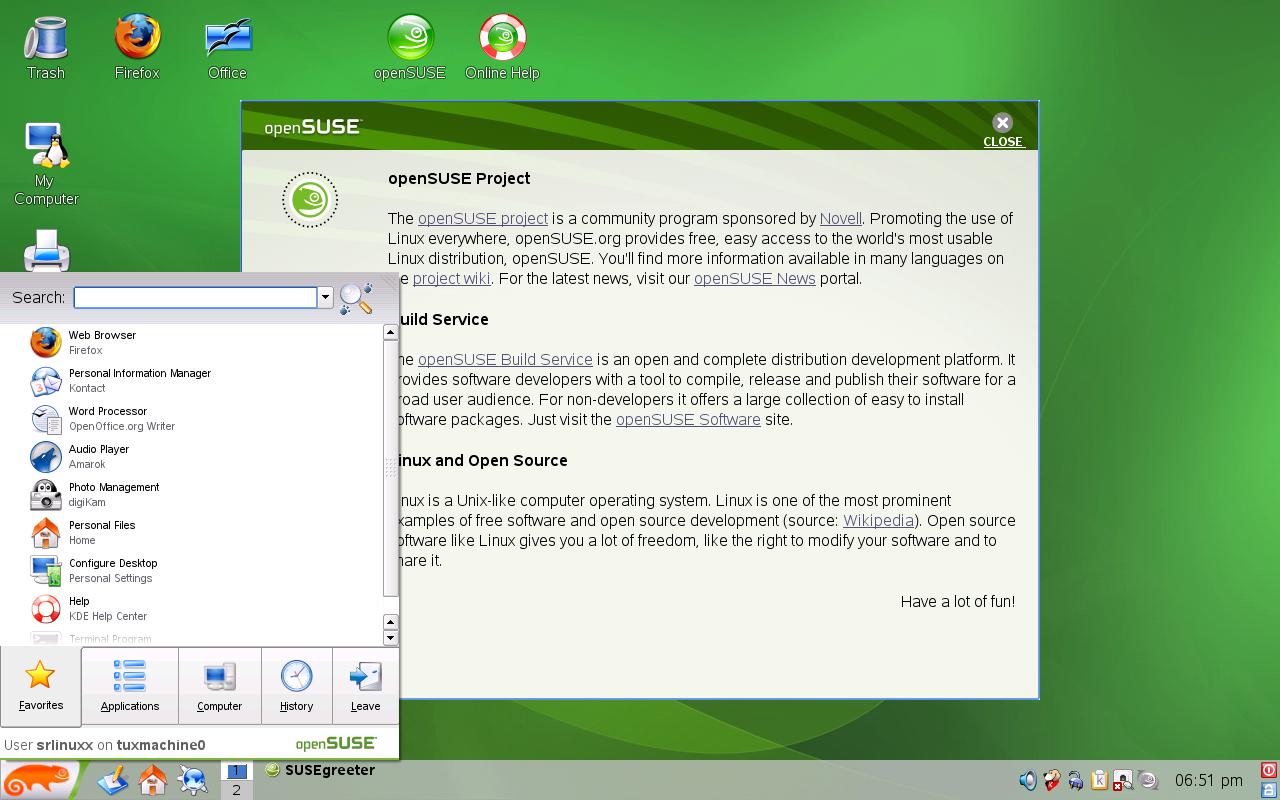This screenshot has width=1280, height=800.
Task: Switch to the History tab
Action: point(296,686)
